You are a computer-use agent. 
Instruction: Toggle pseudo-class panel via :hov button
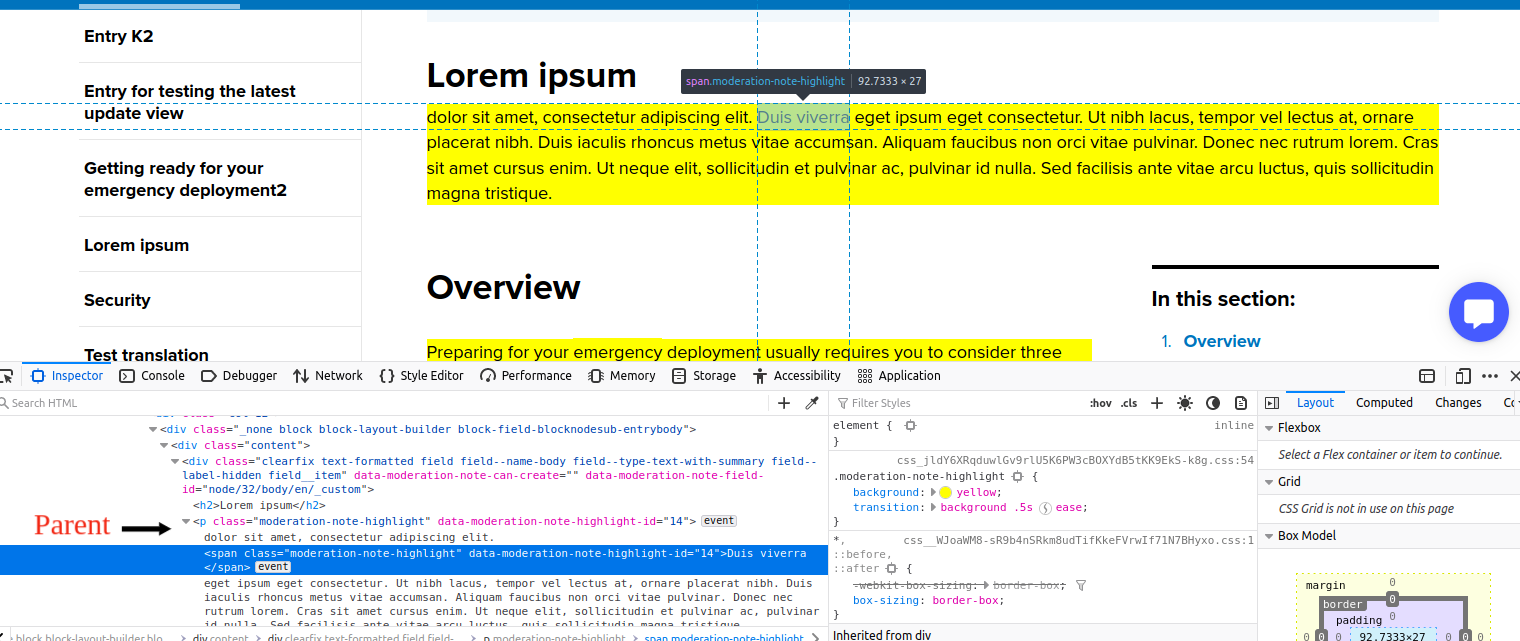[1100, 402]
